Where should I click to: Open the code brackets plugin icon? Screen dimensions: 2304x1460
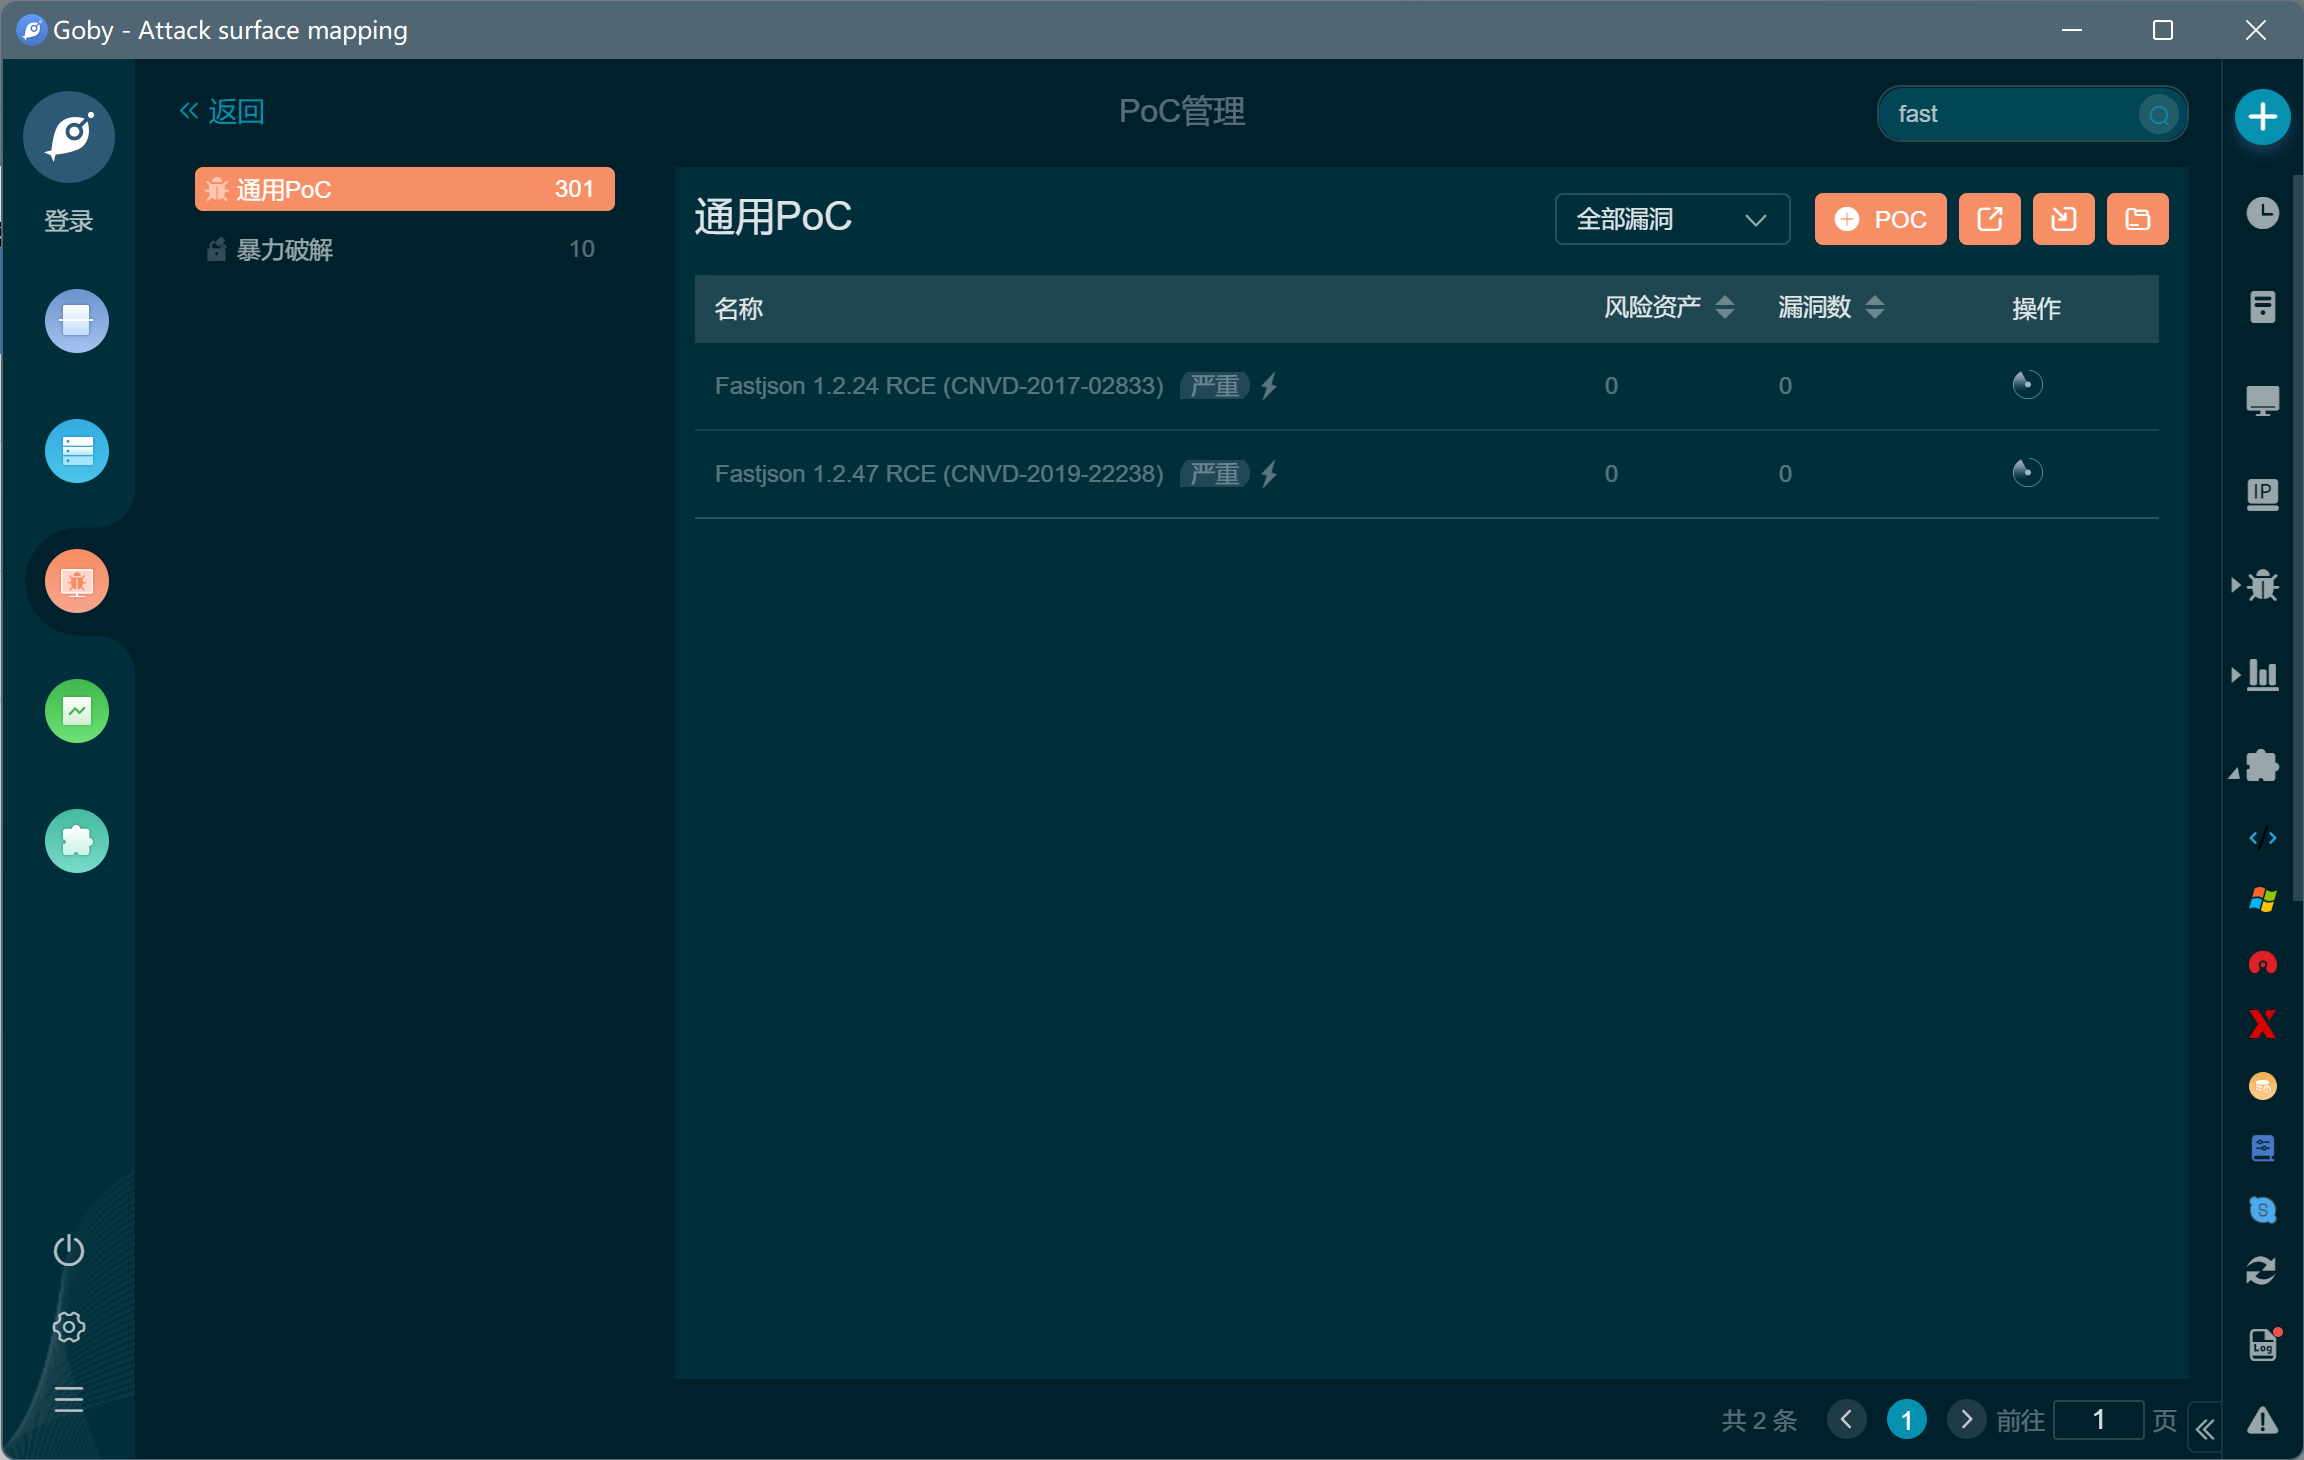click(2263, 838)
